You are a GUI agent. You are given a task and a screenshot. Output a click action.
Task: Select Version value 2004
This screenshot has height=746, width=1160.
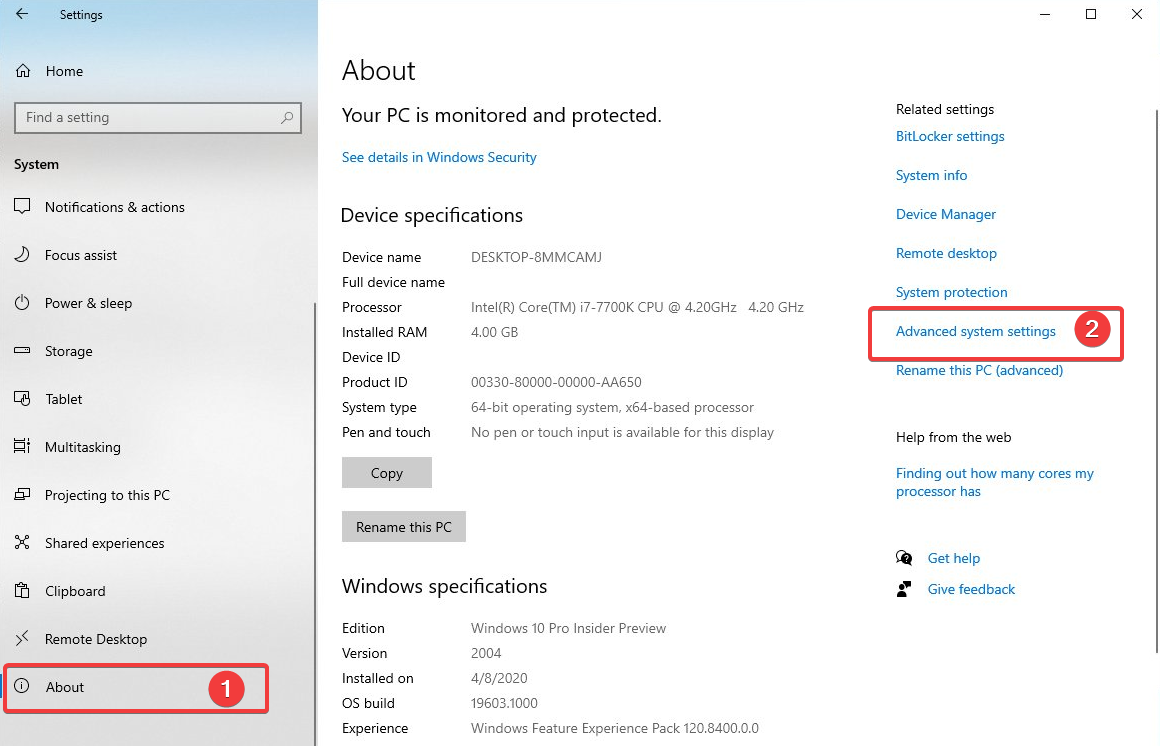pos(486,653)
